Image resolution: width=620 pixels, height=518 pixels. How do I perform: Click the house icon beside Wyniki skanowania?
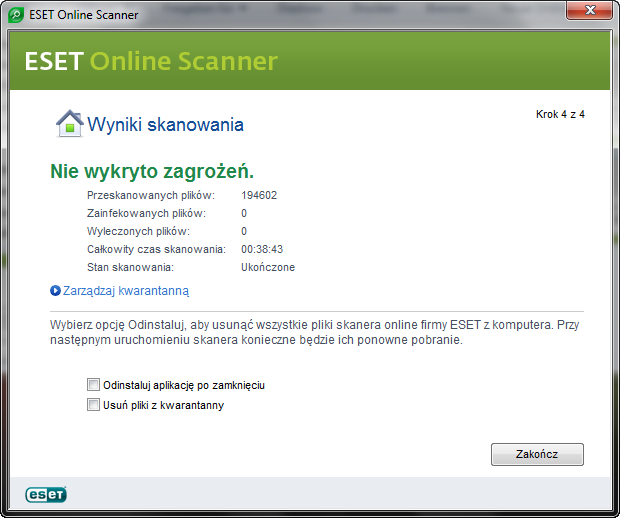[x=70, y=123]
